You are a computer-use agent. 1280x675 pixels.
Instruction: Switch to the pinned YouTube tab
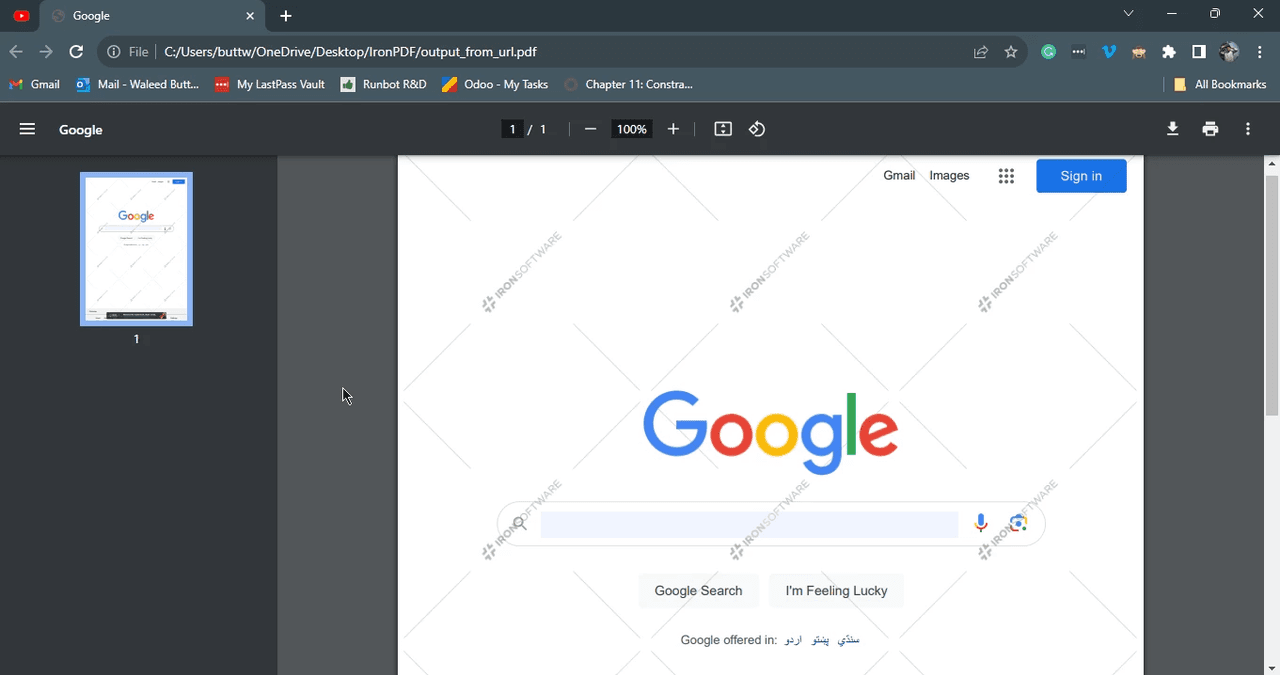point(21,16)
